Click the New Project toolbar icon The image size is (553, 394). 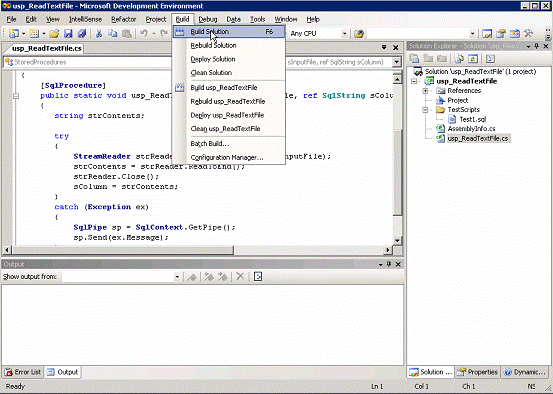pos(14,34)
